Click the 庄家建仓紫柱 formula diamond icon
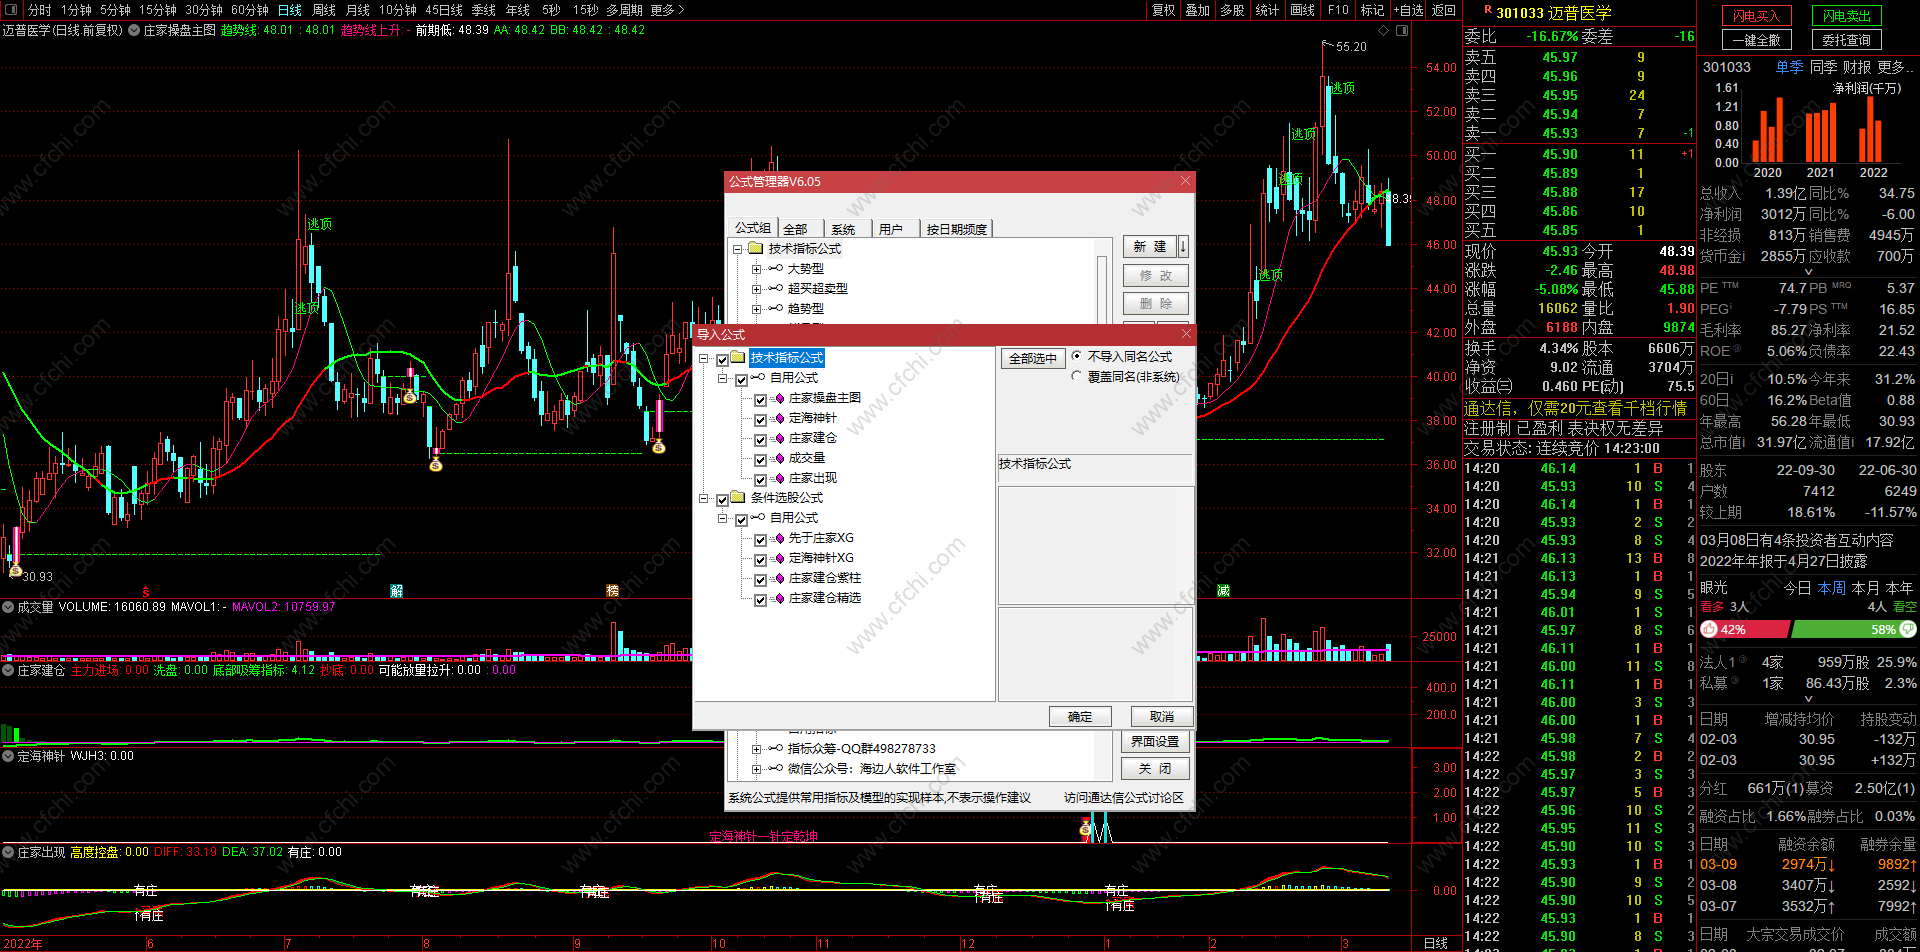 [780, 578]
